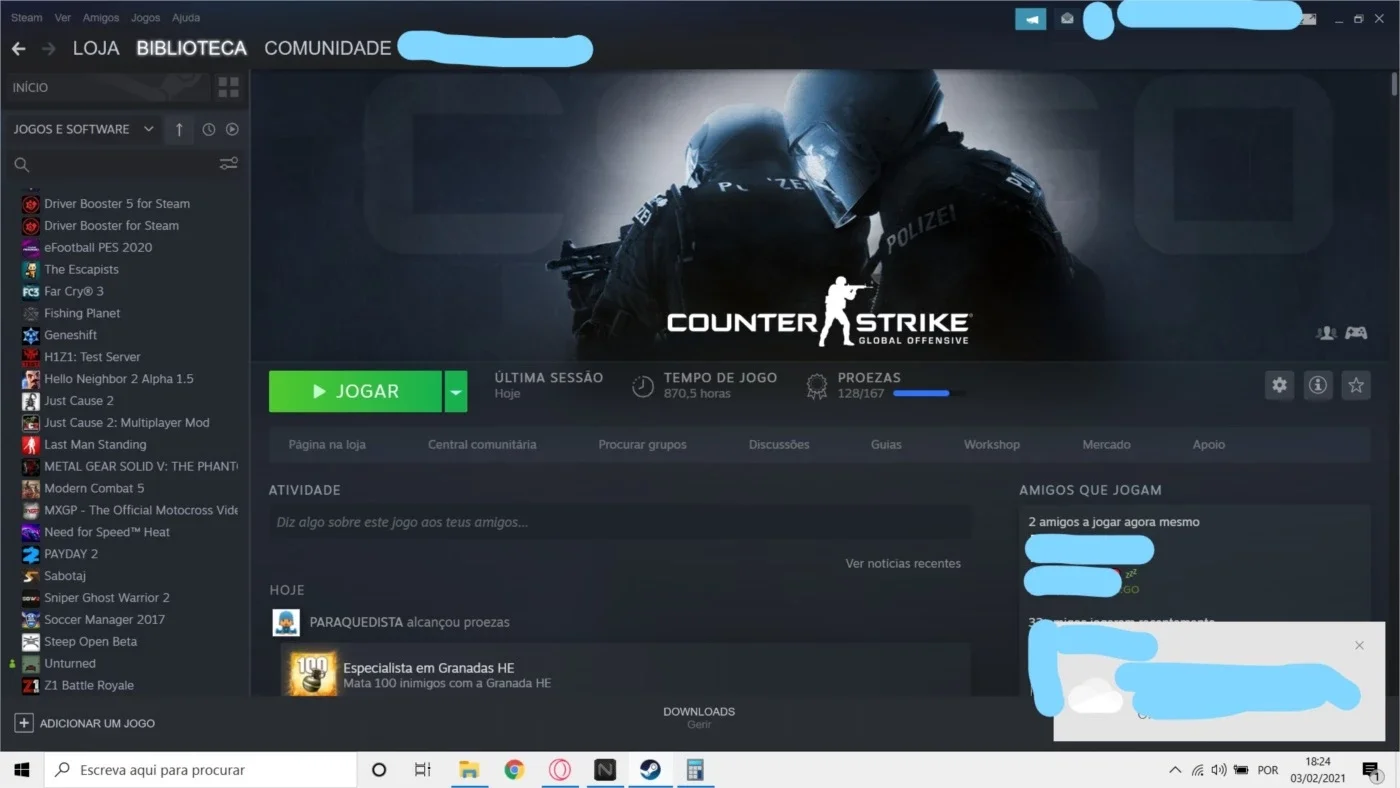Open the Windows notification center icon
This screenshot has height=788, width=1400.
tap(1371, 770)
